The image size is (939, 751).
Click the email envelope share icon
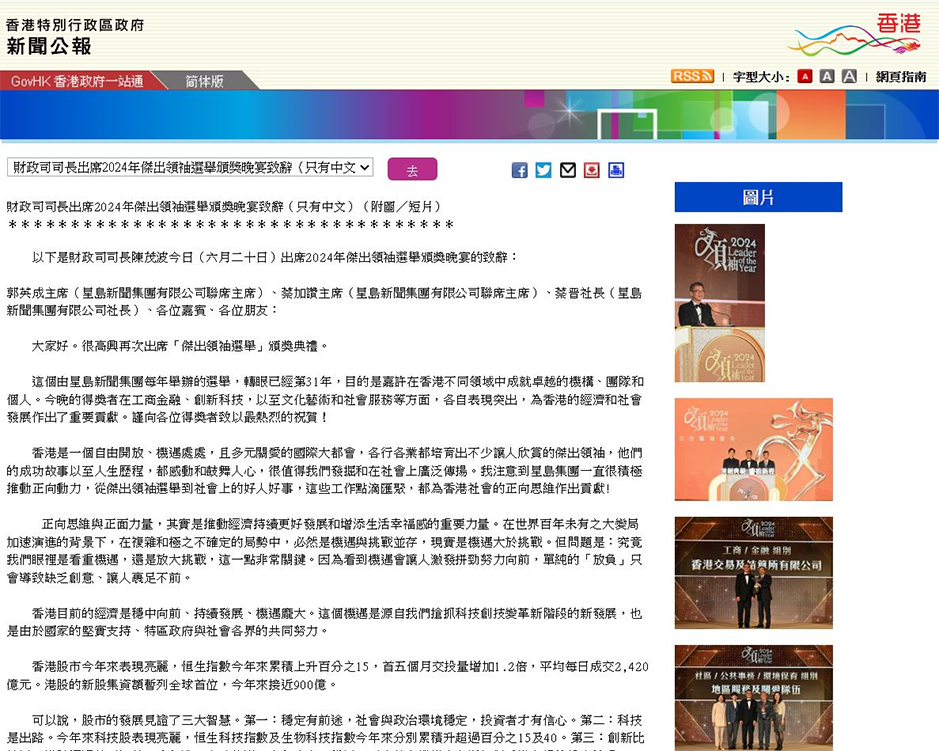coord(567,170)
